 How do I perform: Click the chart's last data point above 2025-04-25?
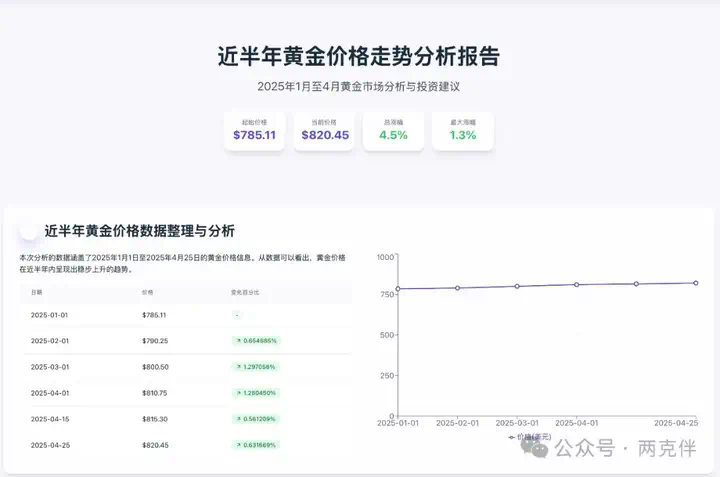coord(696,283)
